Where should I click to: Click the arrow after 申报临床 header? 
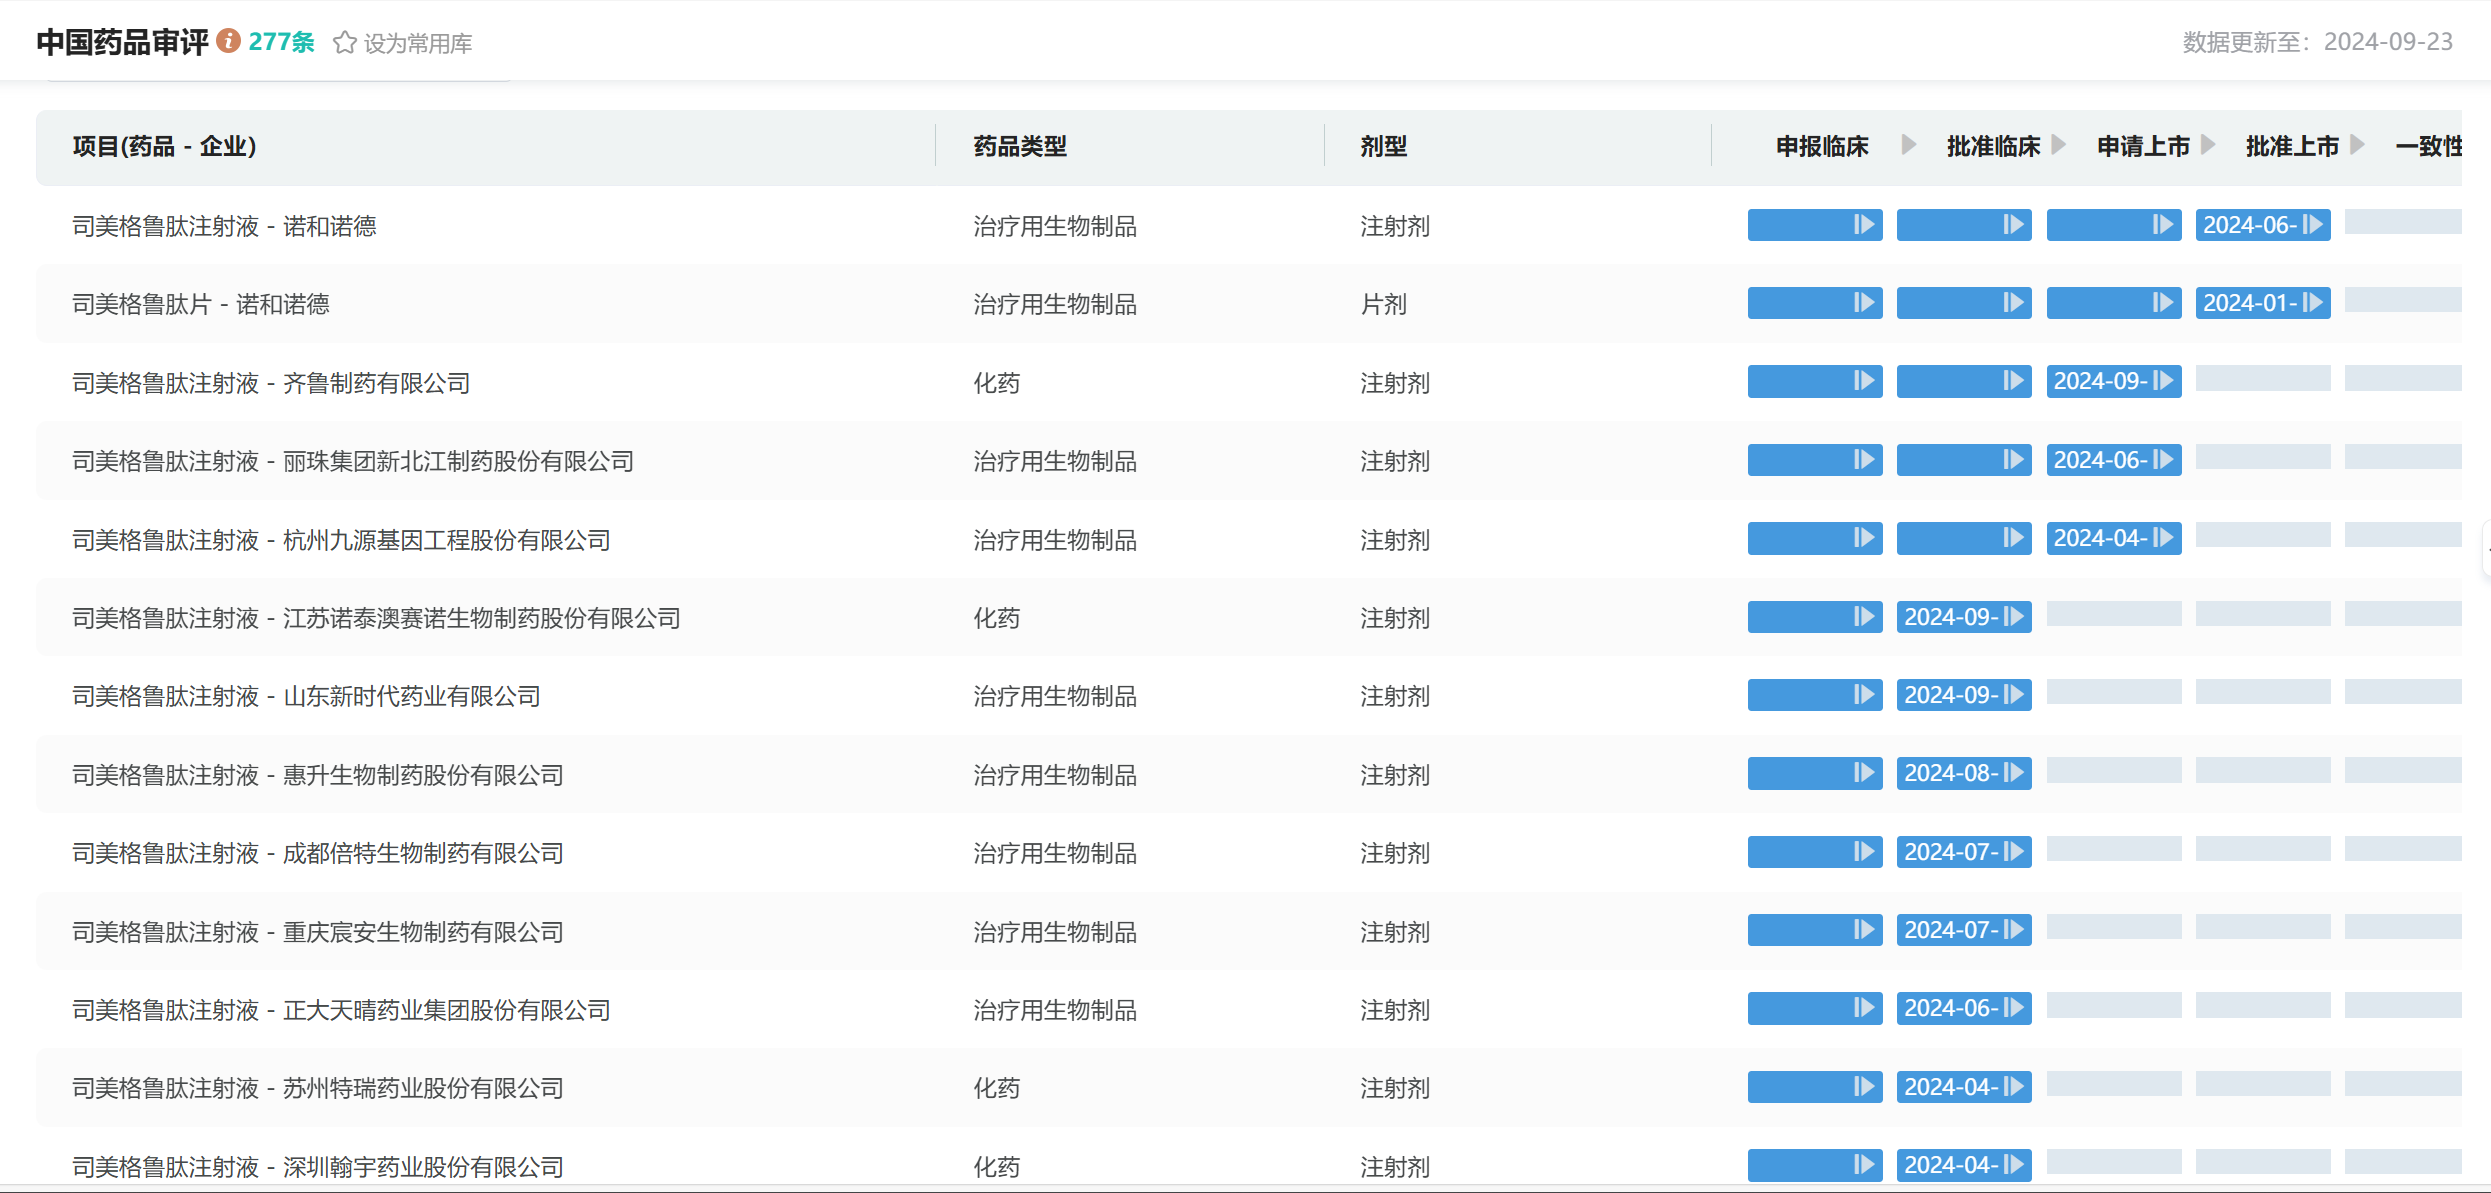(1908, 145)
